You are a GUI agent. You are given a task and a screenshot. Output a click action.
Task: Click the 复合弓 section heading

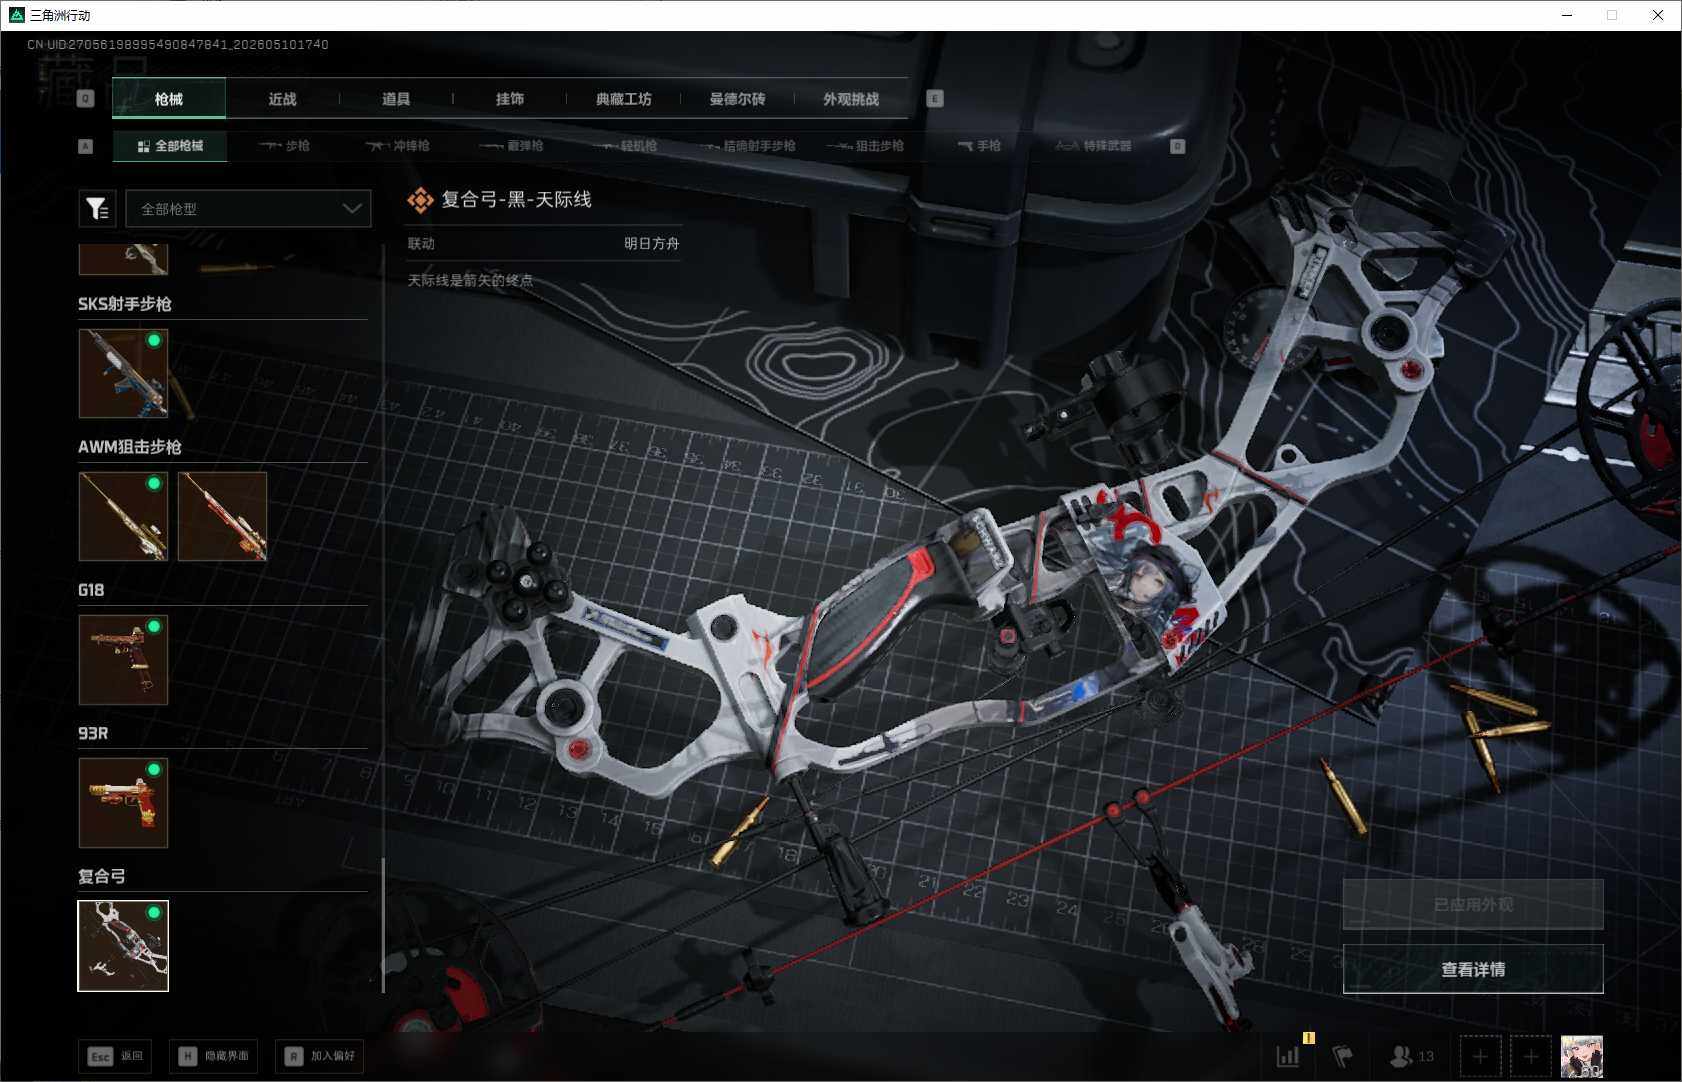pyautogui.click(x=102, y=876)
